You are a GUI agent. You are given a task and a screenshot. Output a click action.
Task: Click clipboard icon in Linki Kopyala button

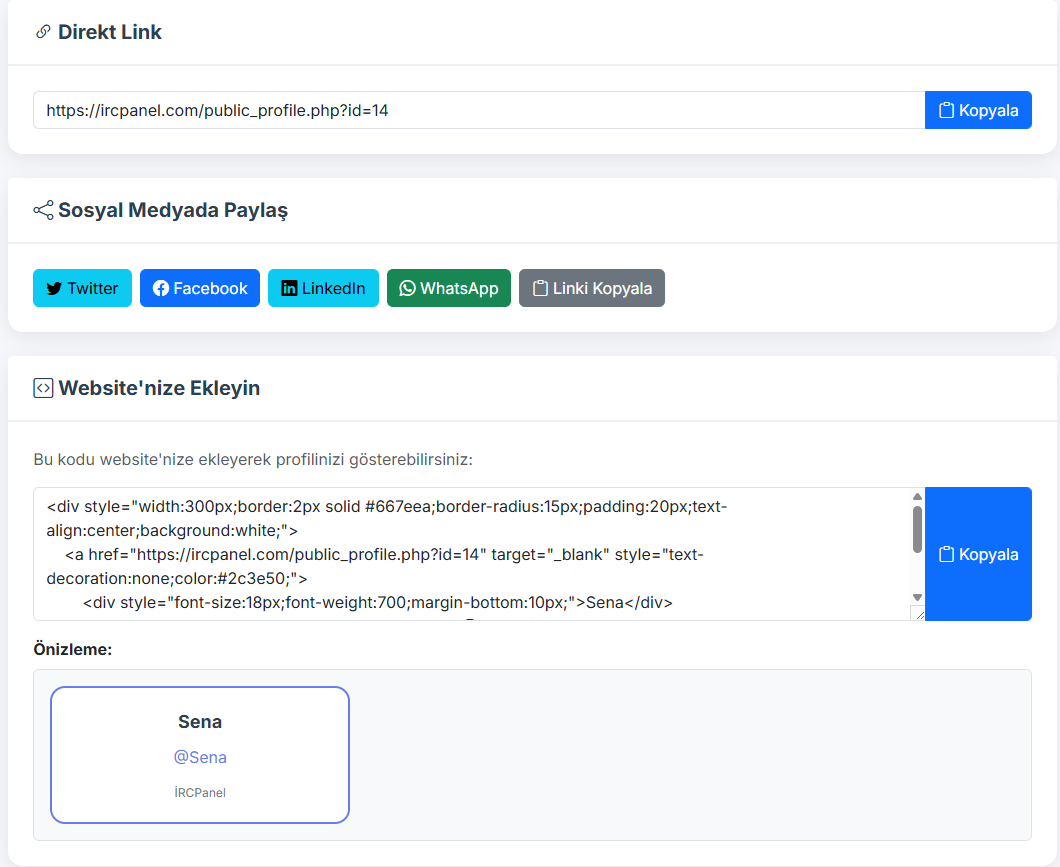540,289
